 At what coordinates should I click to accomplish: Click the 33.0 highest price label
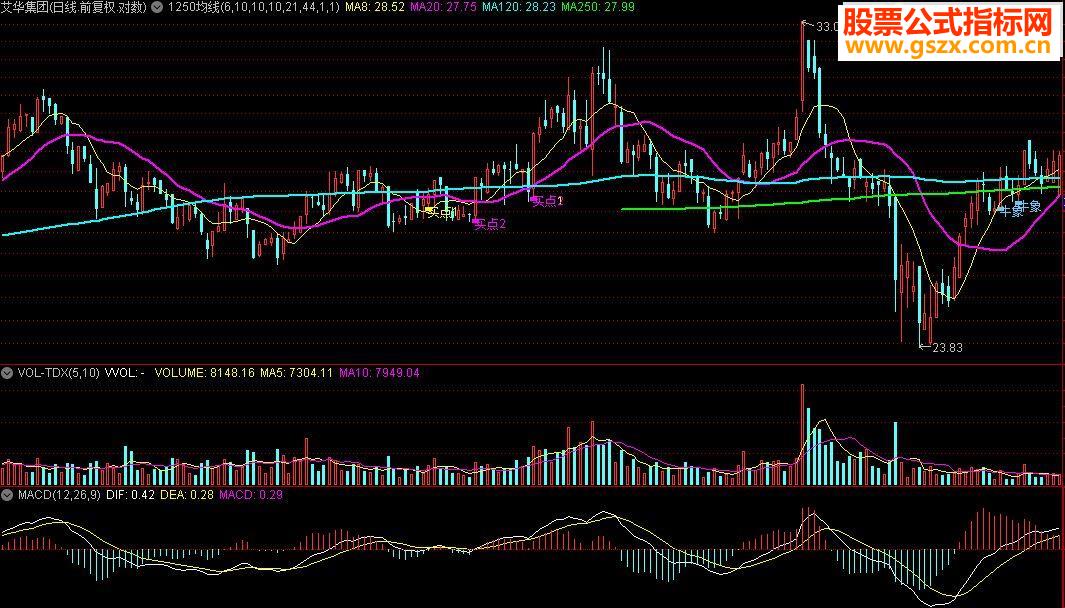coord(827,27)
